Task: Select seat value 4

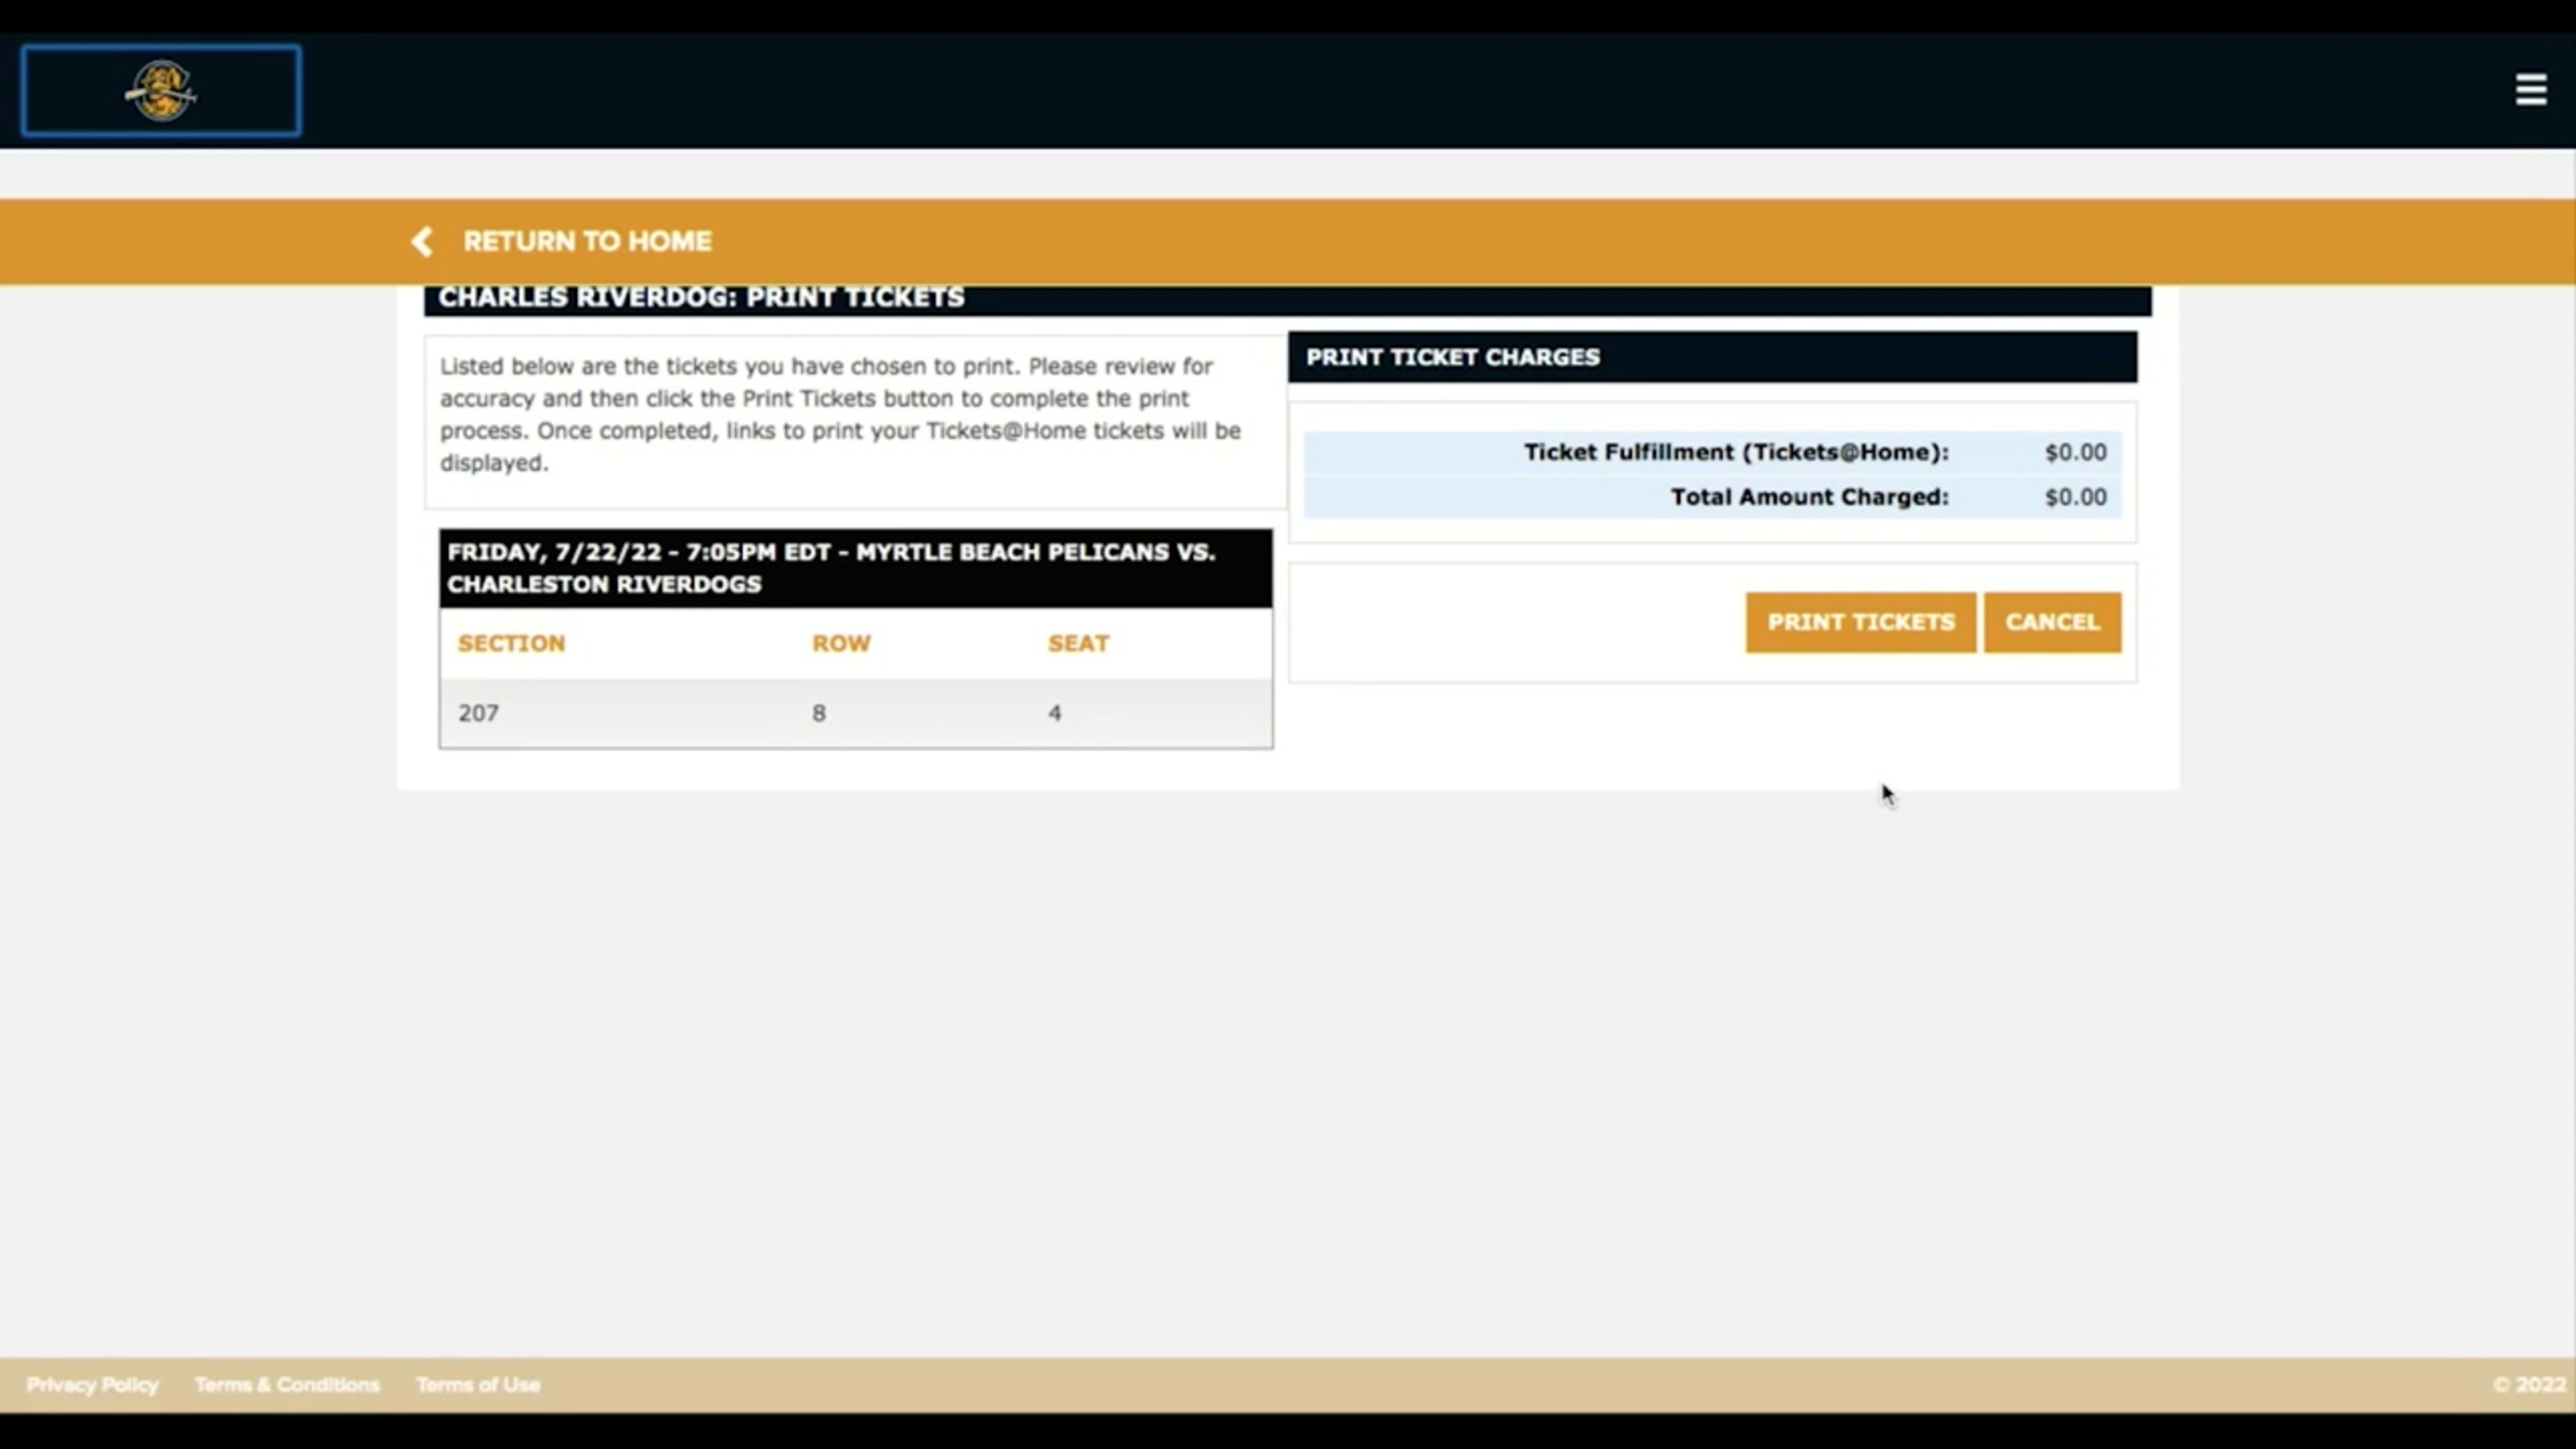Action: (1055, 713)
